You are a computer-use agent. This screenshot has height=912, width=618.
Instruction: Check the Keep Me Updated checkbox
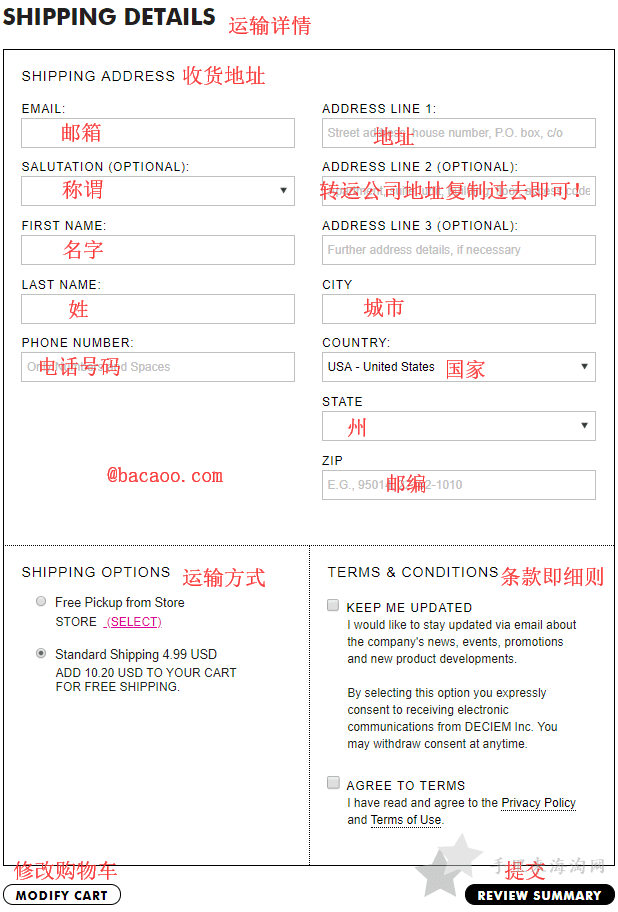333,605
